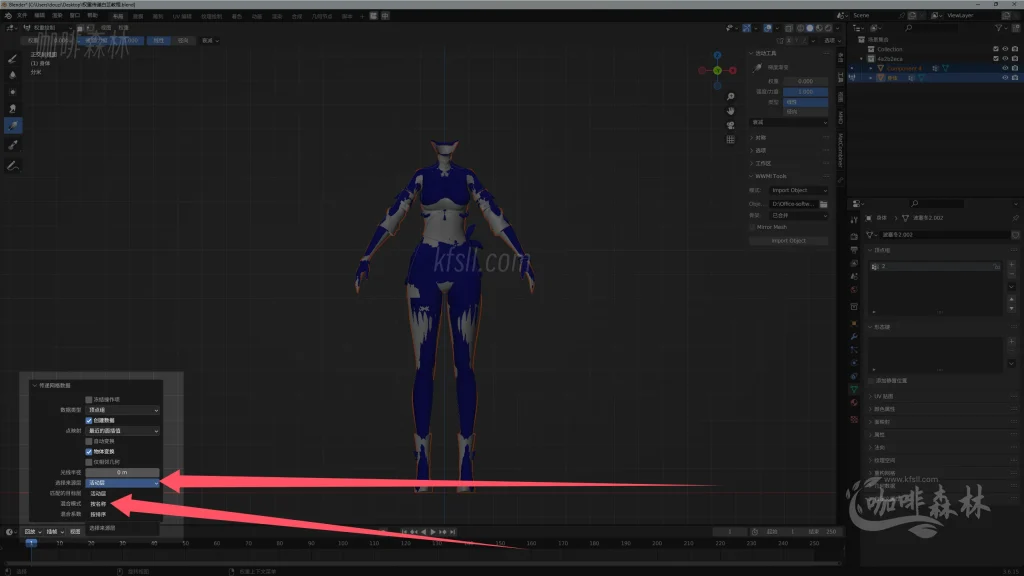Screen dimensions: 1024x576
Task: Click the Blender logo app menu
Action: coord(8,16)
